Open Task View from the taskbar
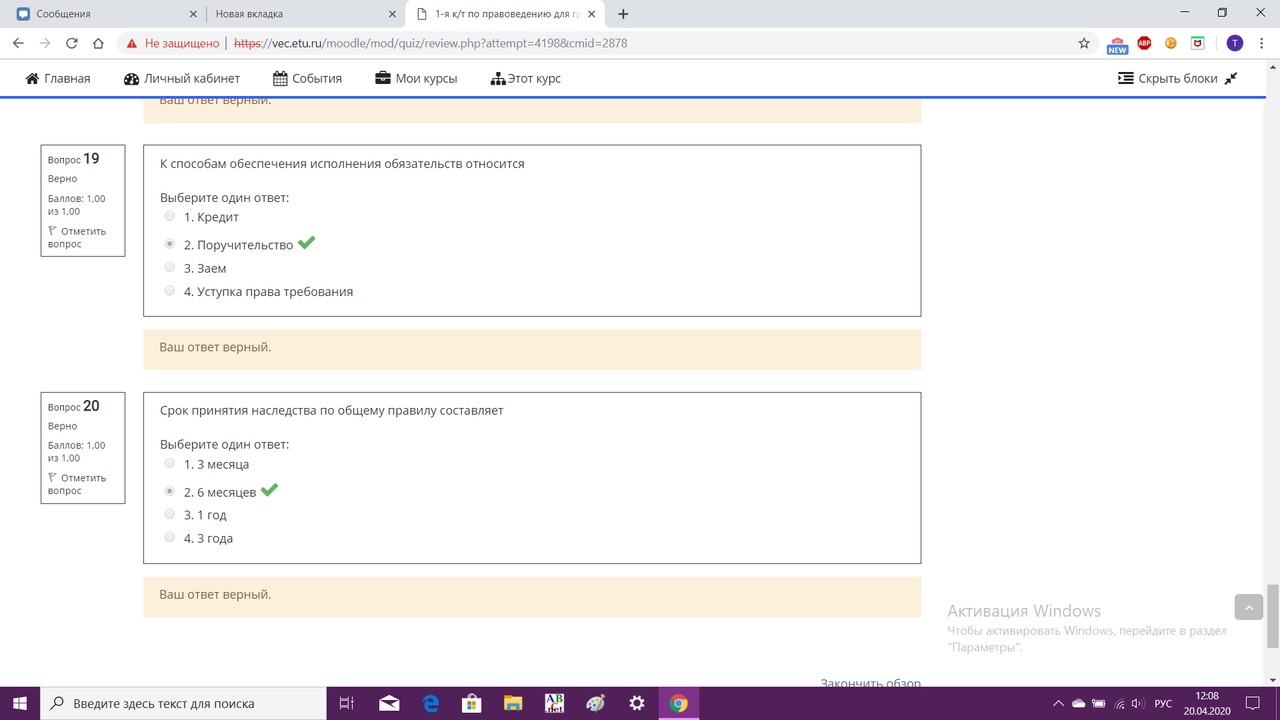Viewport: 1280px width, 720px height. 347,703
